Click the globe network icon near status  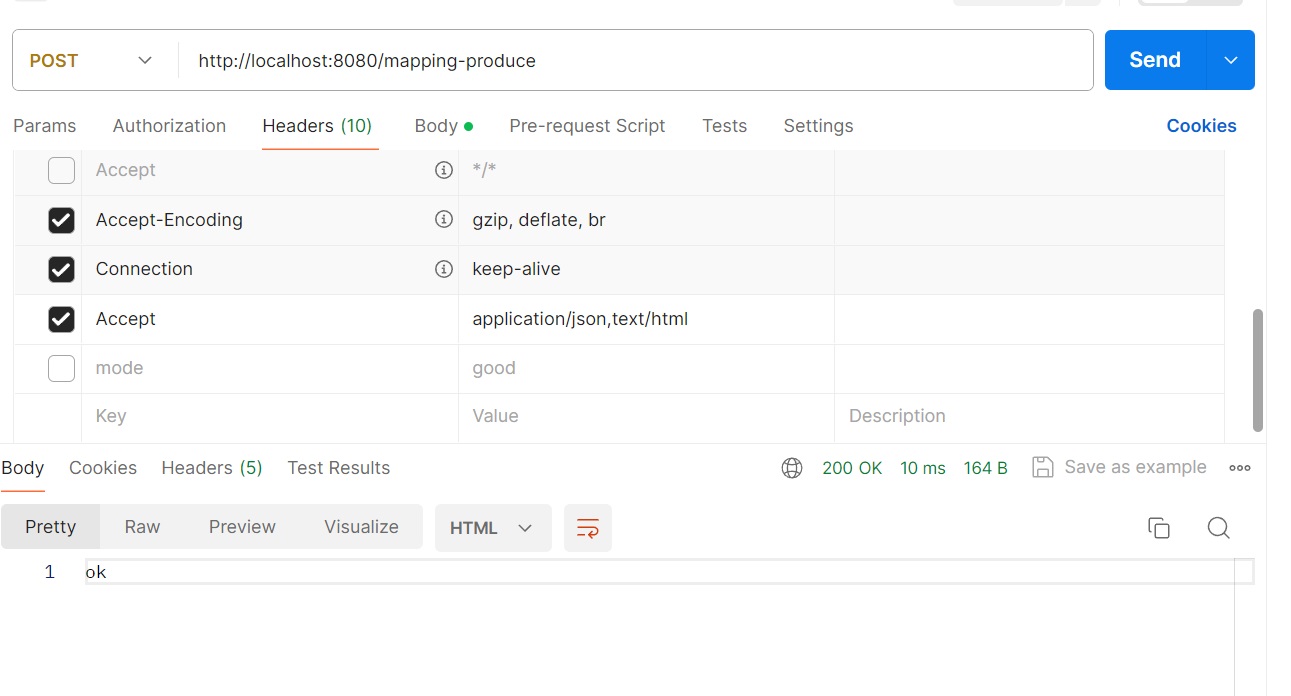(792, 468)
